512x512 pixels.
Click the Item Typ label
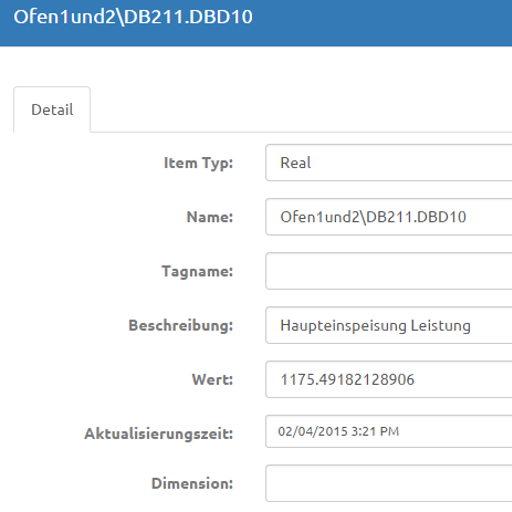pyautogui.click(x=198, y=163)
